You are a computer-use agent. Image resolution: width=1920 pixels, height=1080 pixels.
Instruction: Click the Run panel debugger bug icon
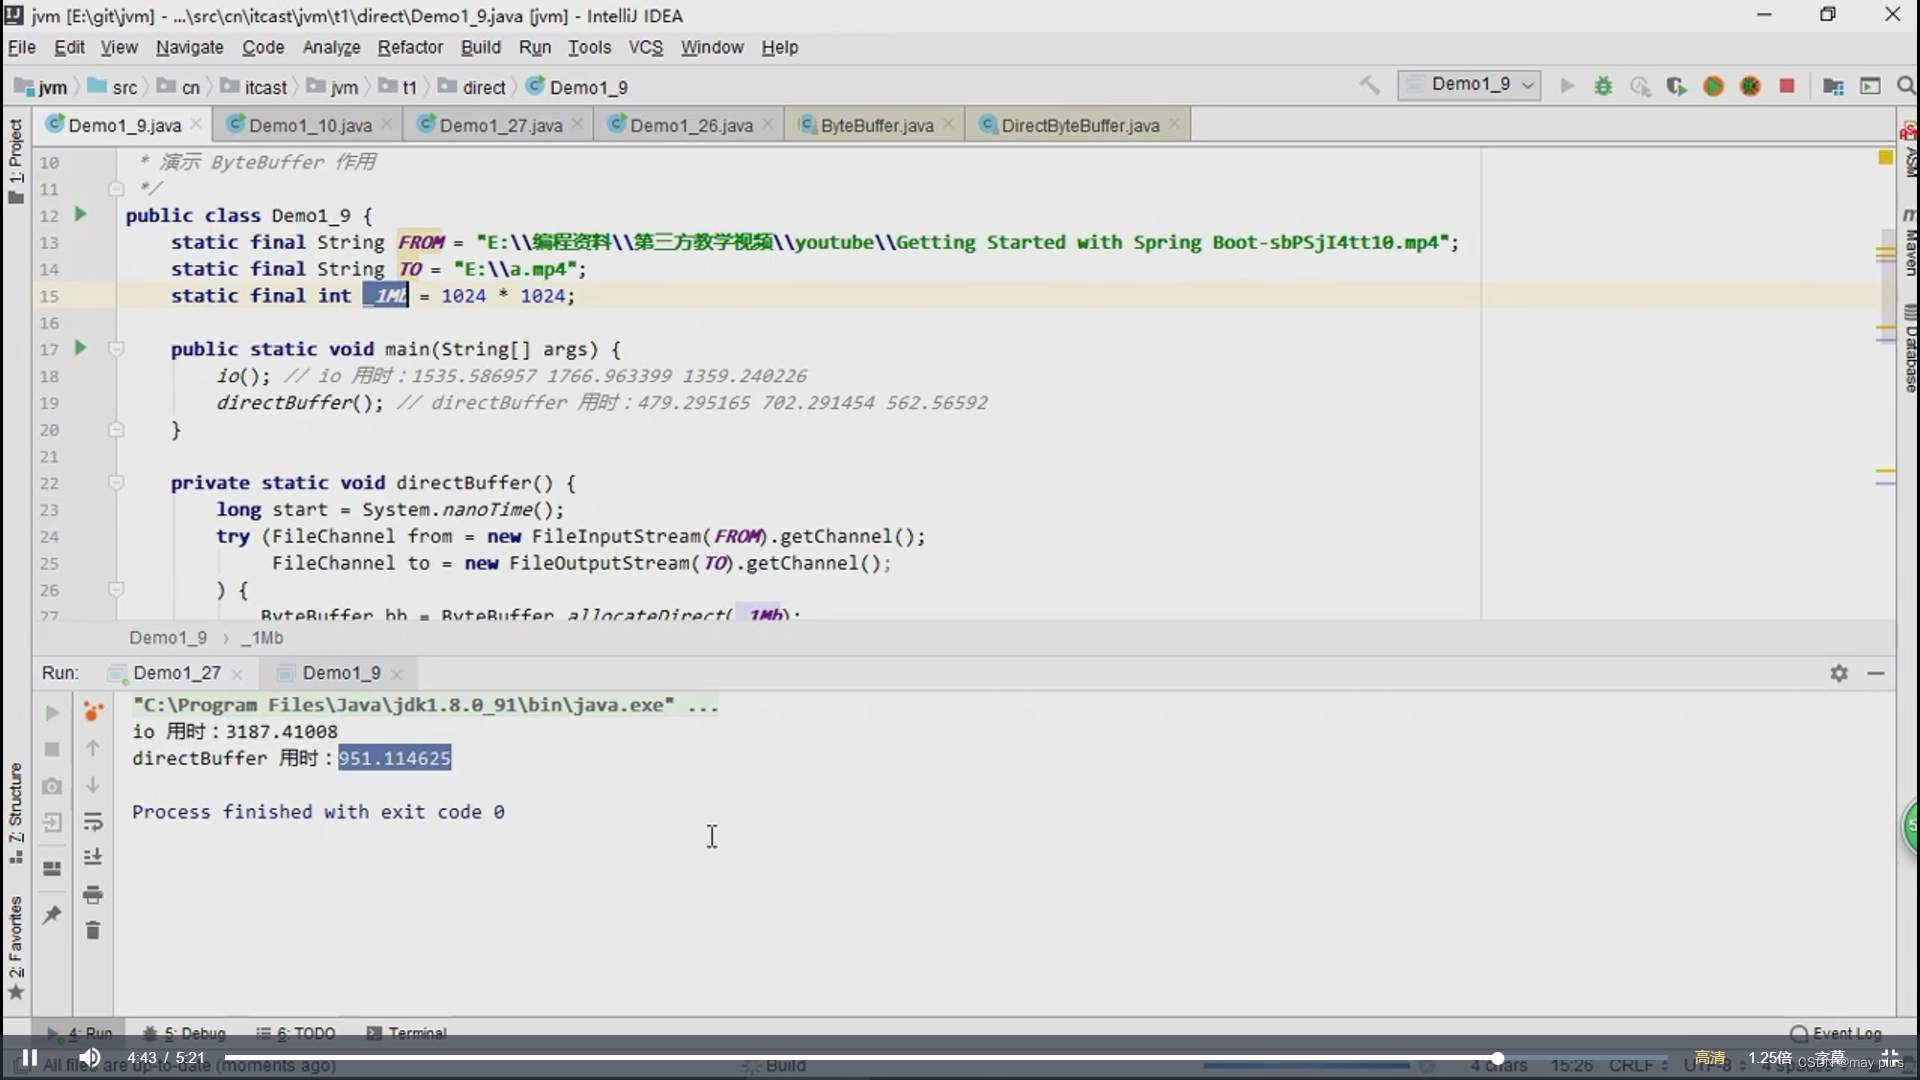[x=93, y=711]
